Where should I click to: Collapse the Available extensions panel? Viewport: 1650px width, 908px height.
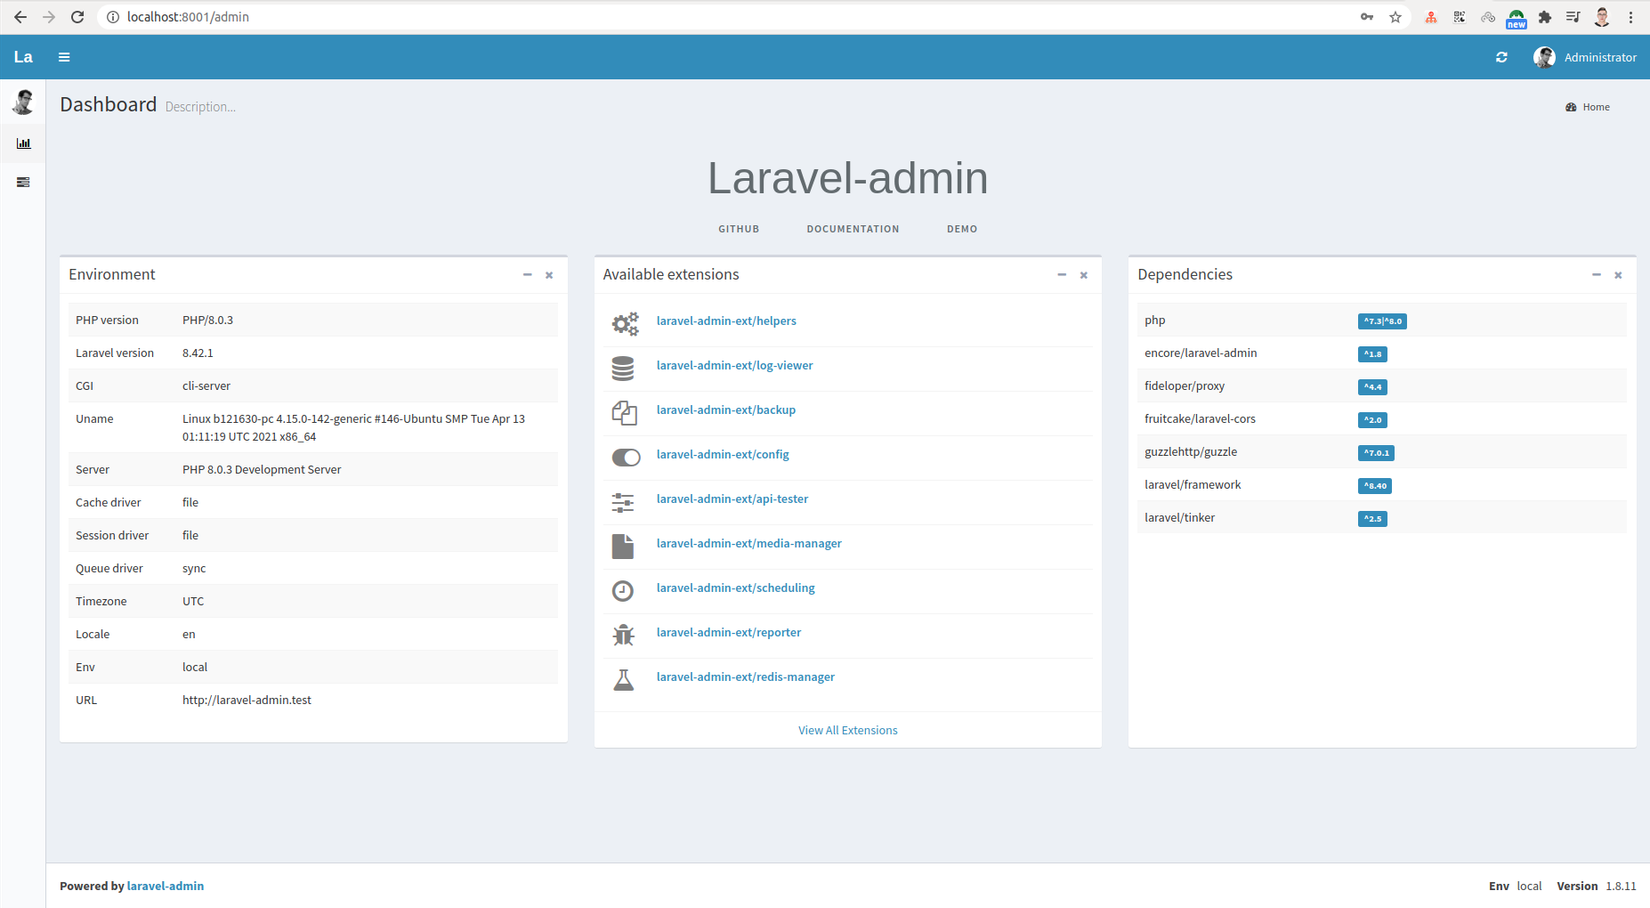coord(1061,275)
